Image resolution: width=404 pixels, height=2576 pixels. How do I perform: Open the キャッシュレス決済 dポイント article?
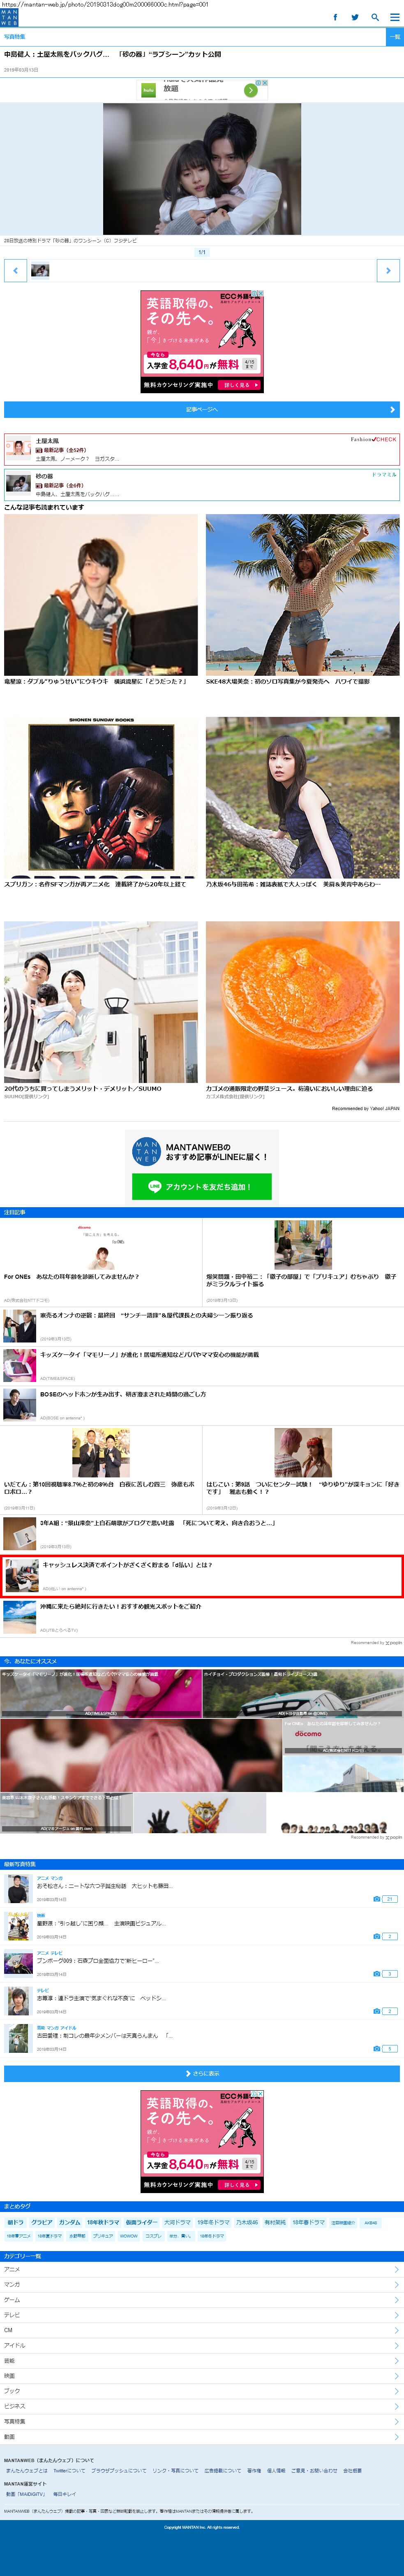tap(202, 1576)
